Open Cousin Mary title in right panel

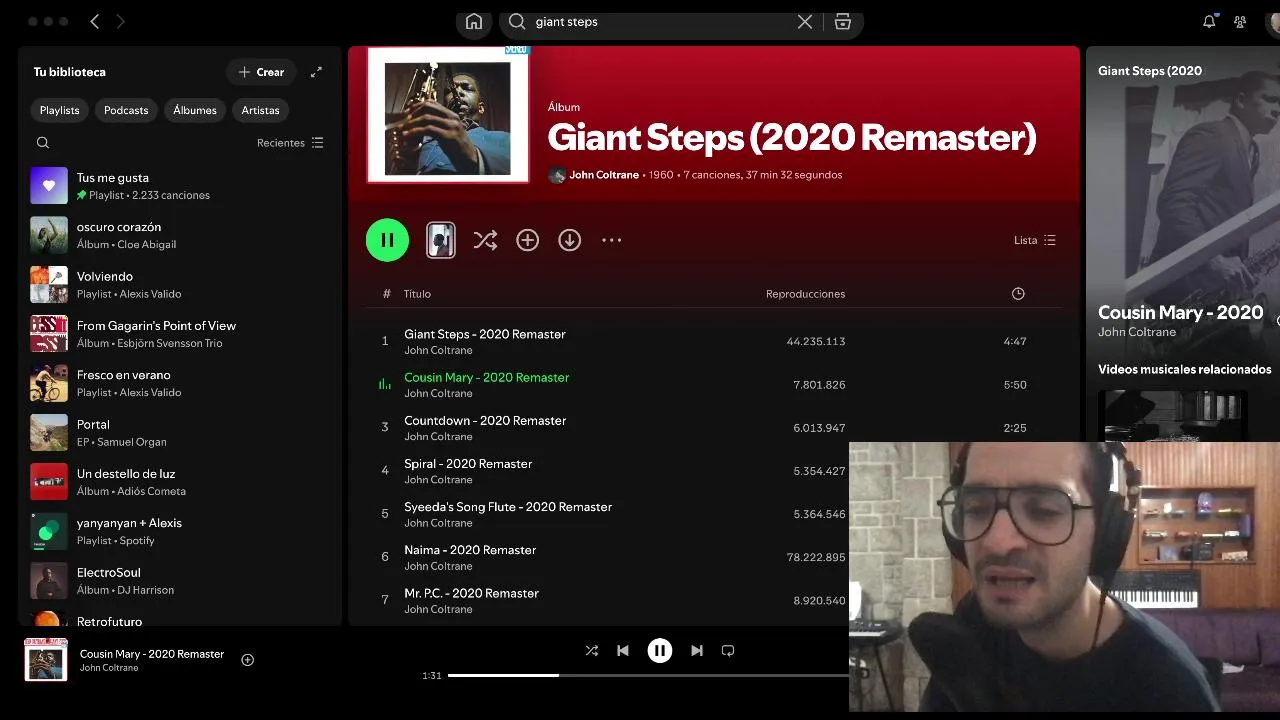pyautogui.click(x=1181, y=312)
